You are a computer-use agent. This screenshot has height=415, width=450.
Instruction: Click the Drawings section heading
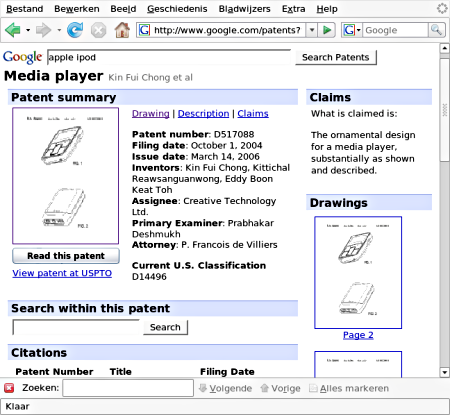pos(339,203)
